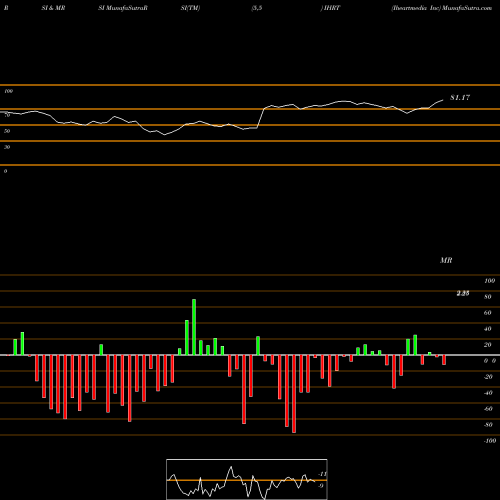Click the right end of the white RSI line
The height and width of the screenshot is (500, 500).
tap(443, 100)
